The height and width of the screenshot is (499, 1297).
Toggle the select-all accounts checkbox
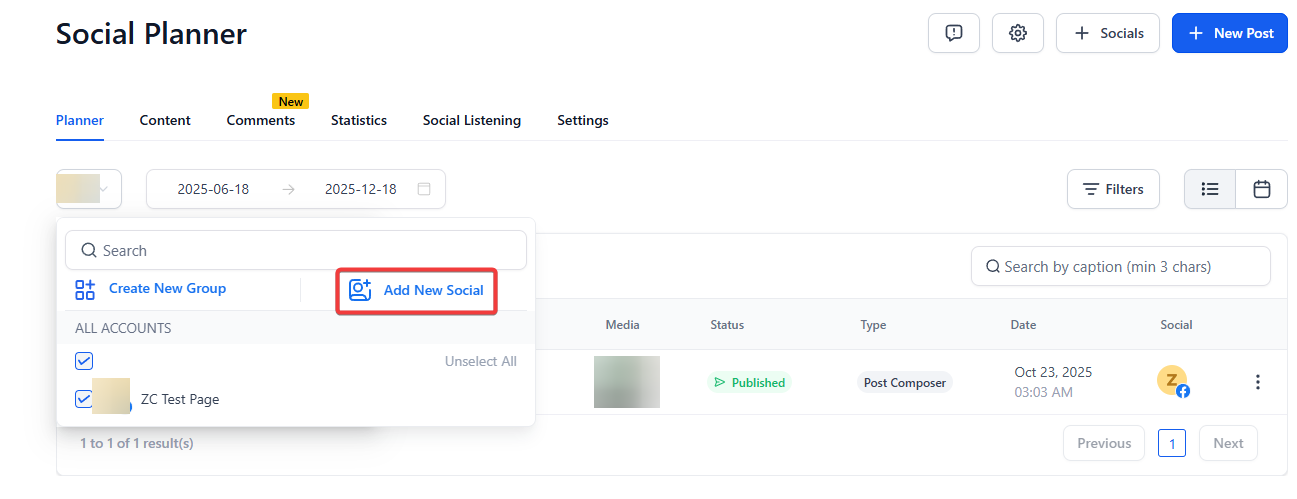pos(84,361)
